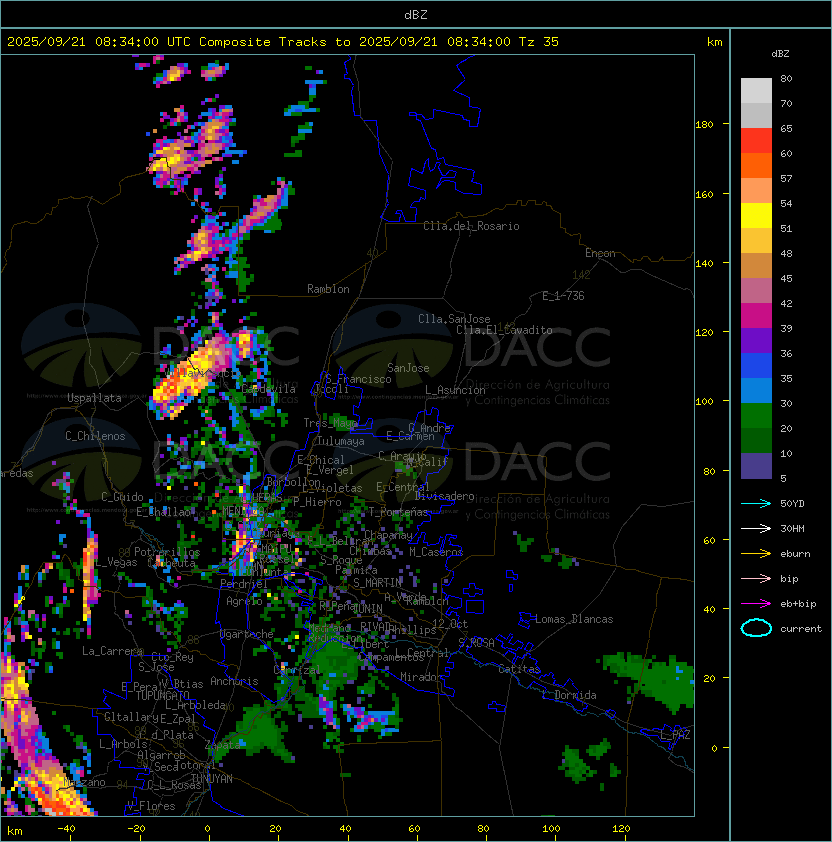Click the 180 tick on vertical km axis

704,124
